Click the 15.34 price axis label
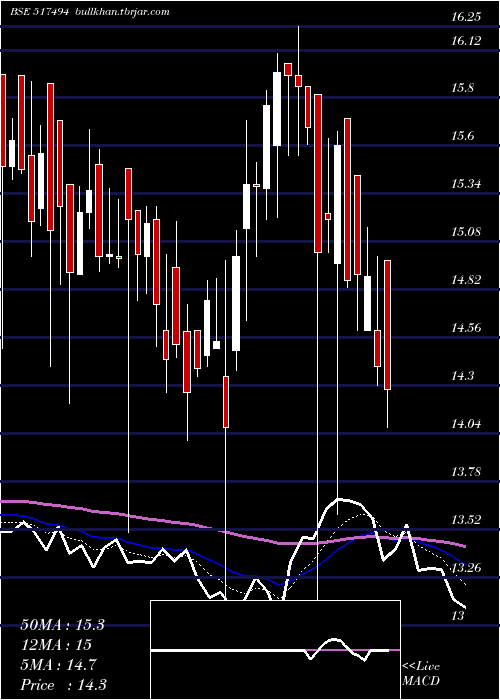The width and height of the screenshot is (500, 700). (x=466, y=184)
